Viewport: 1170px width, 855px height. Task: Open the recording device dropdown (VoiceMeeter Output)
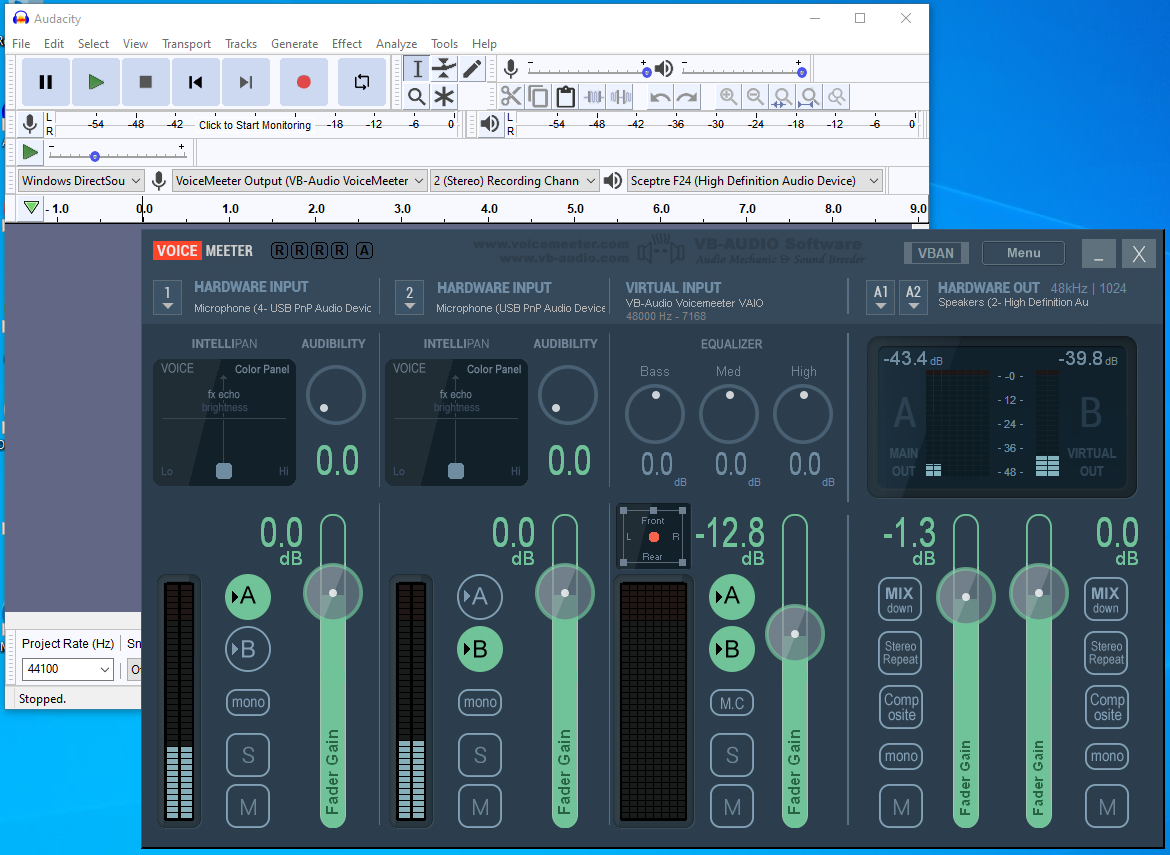click(x=299, y=181)
